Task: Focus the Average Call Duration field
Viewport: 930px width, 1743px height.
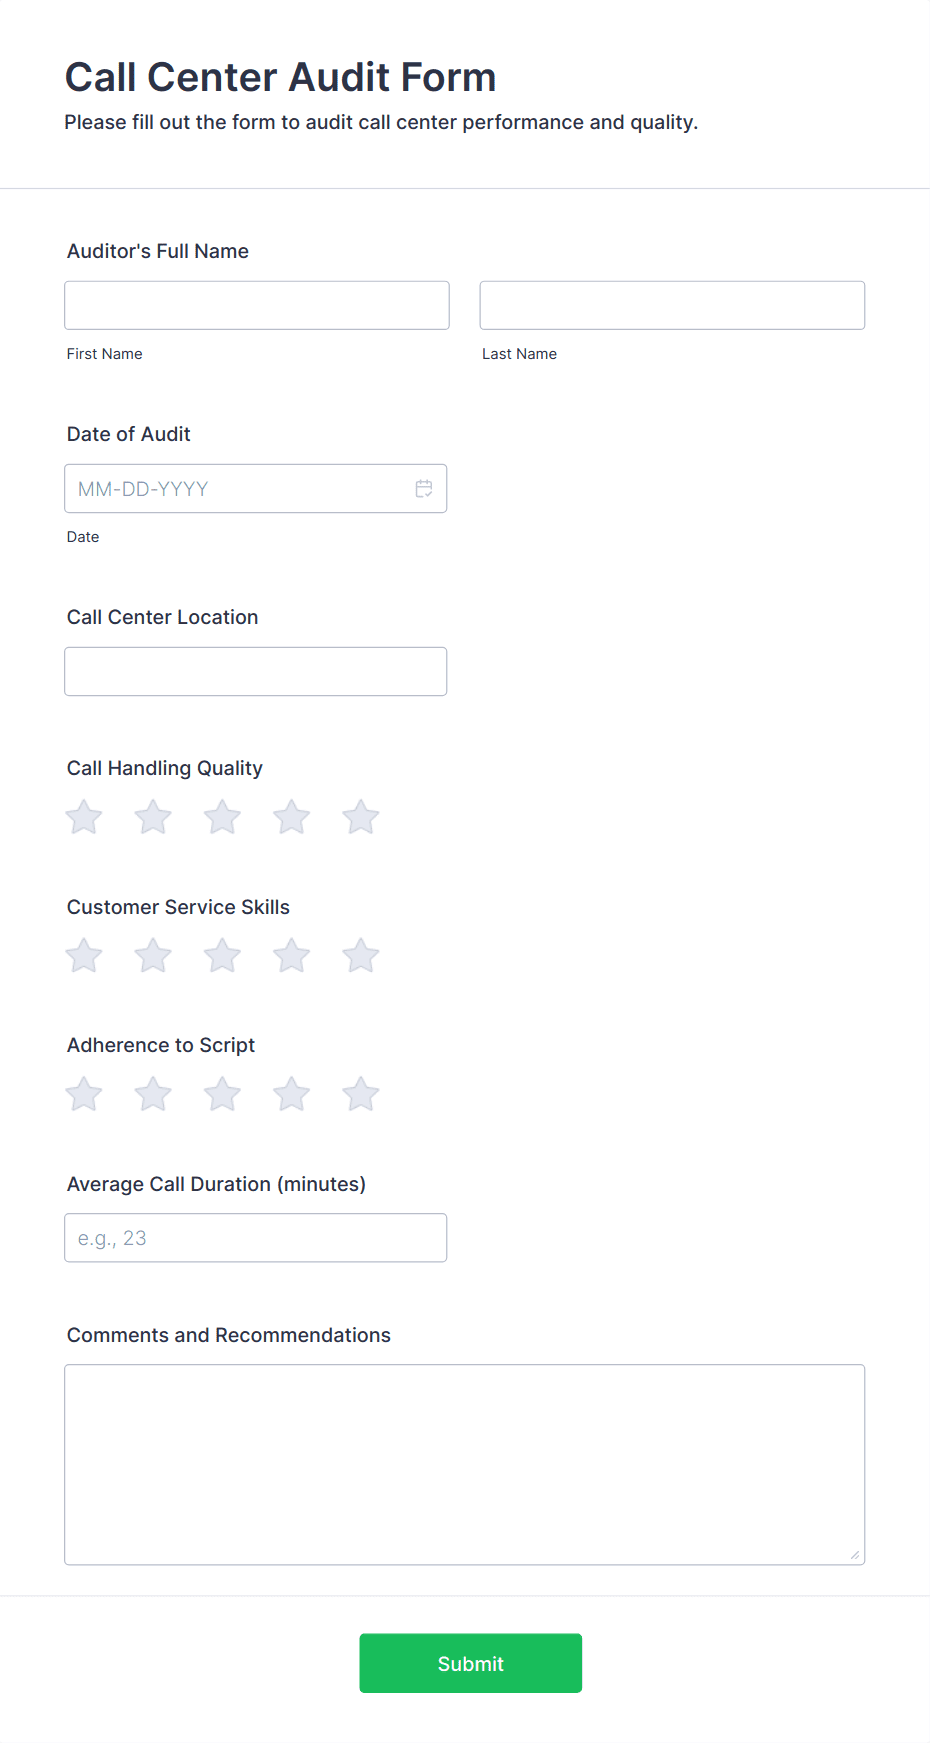Action: point(255,1237)
